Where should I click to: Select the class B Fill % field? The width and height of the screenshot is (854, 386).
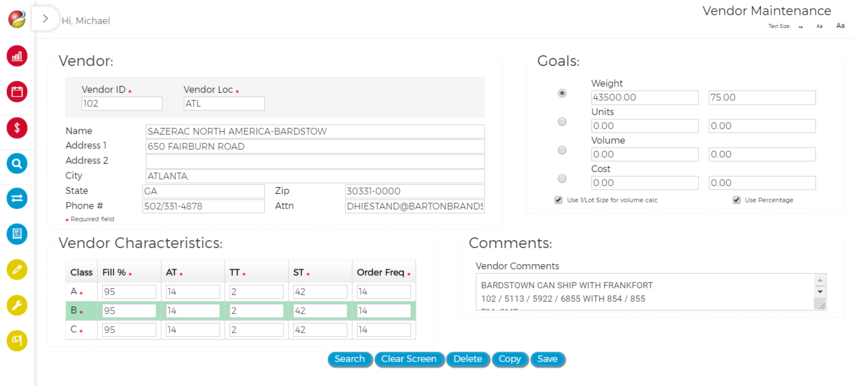click(x=129, y=311)
